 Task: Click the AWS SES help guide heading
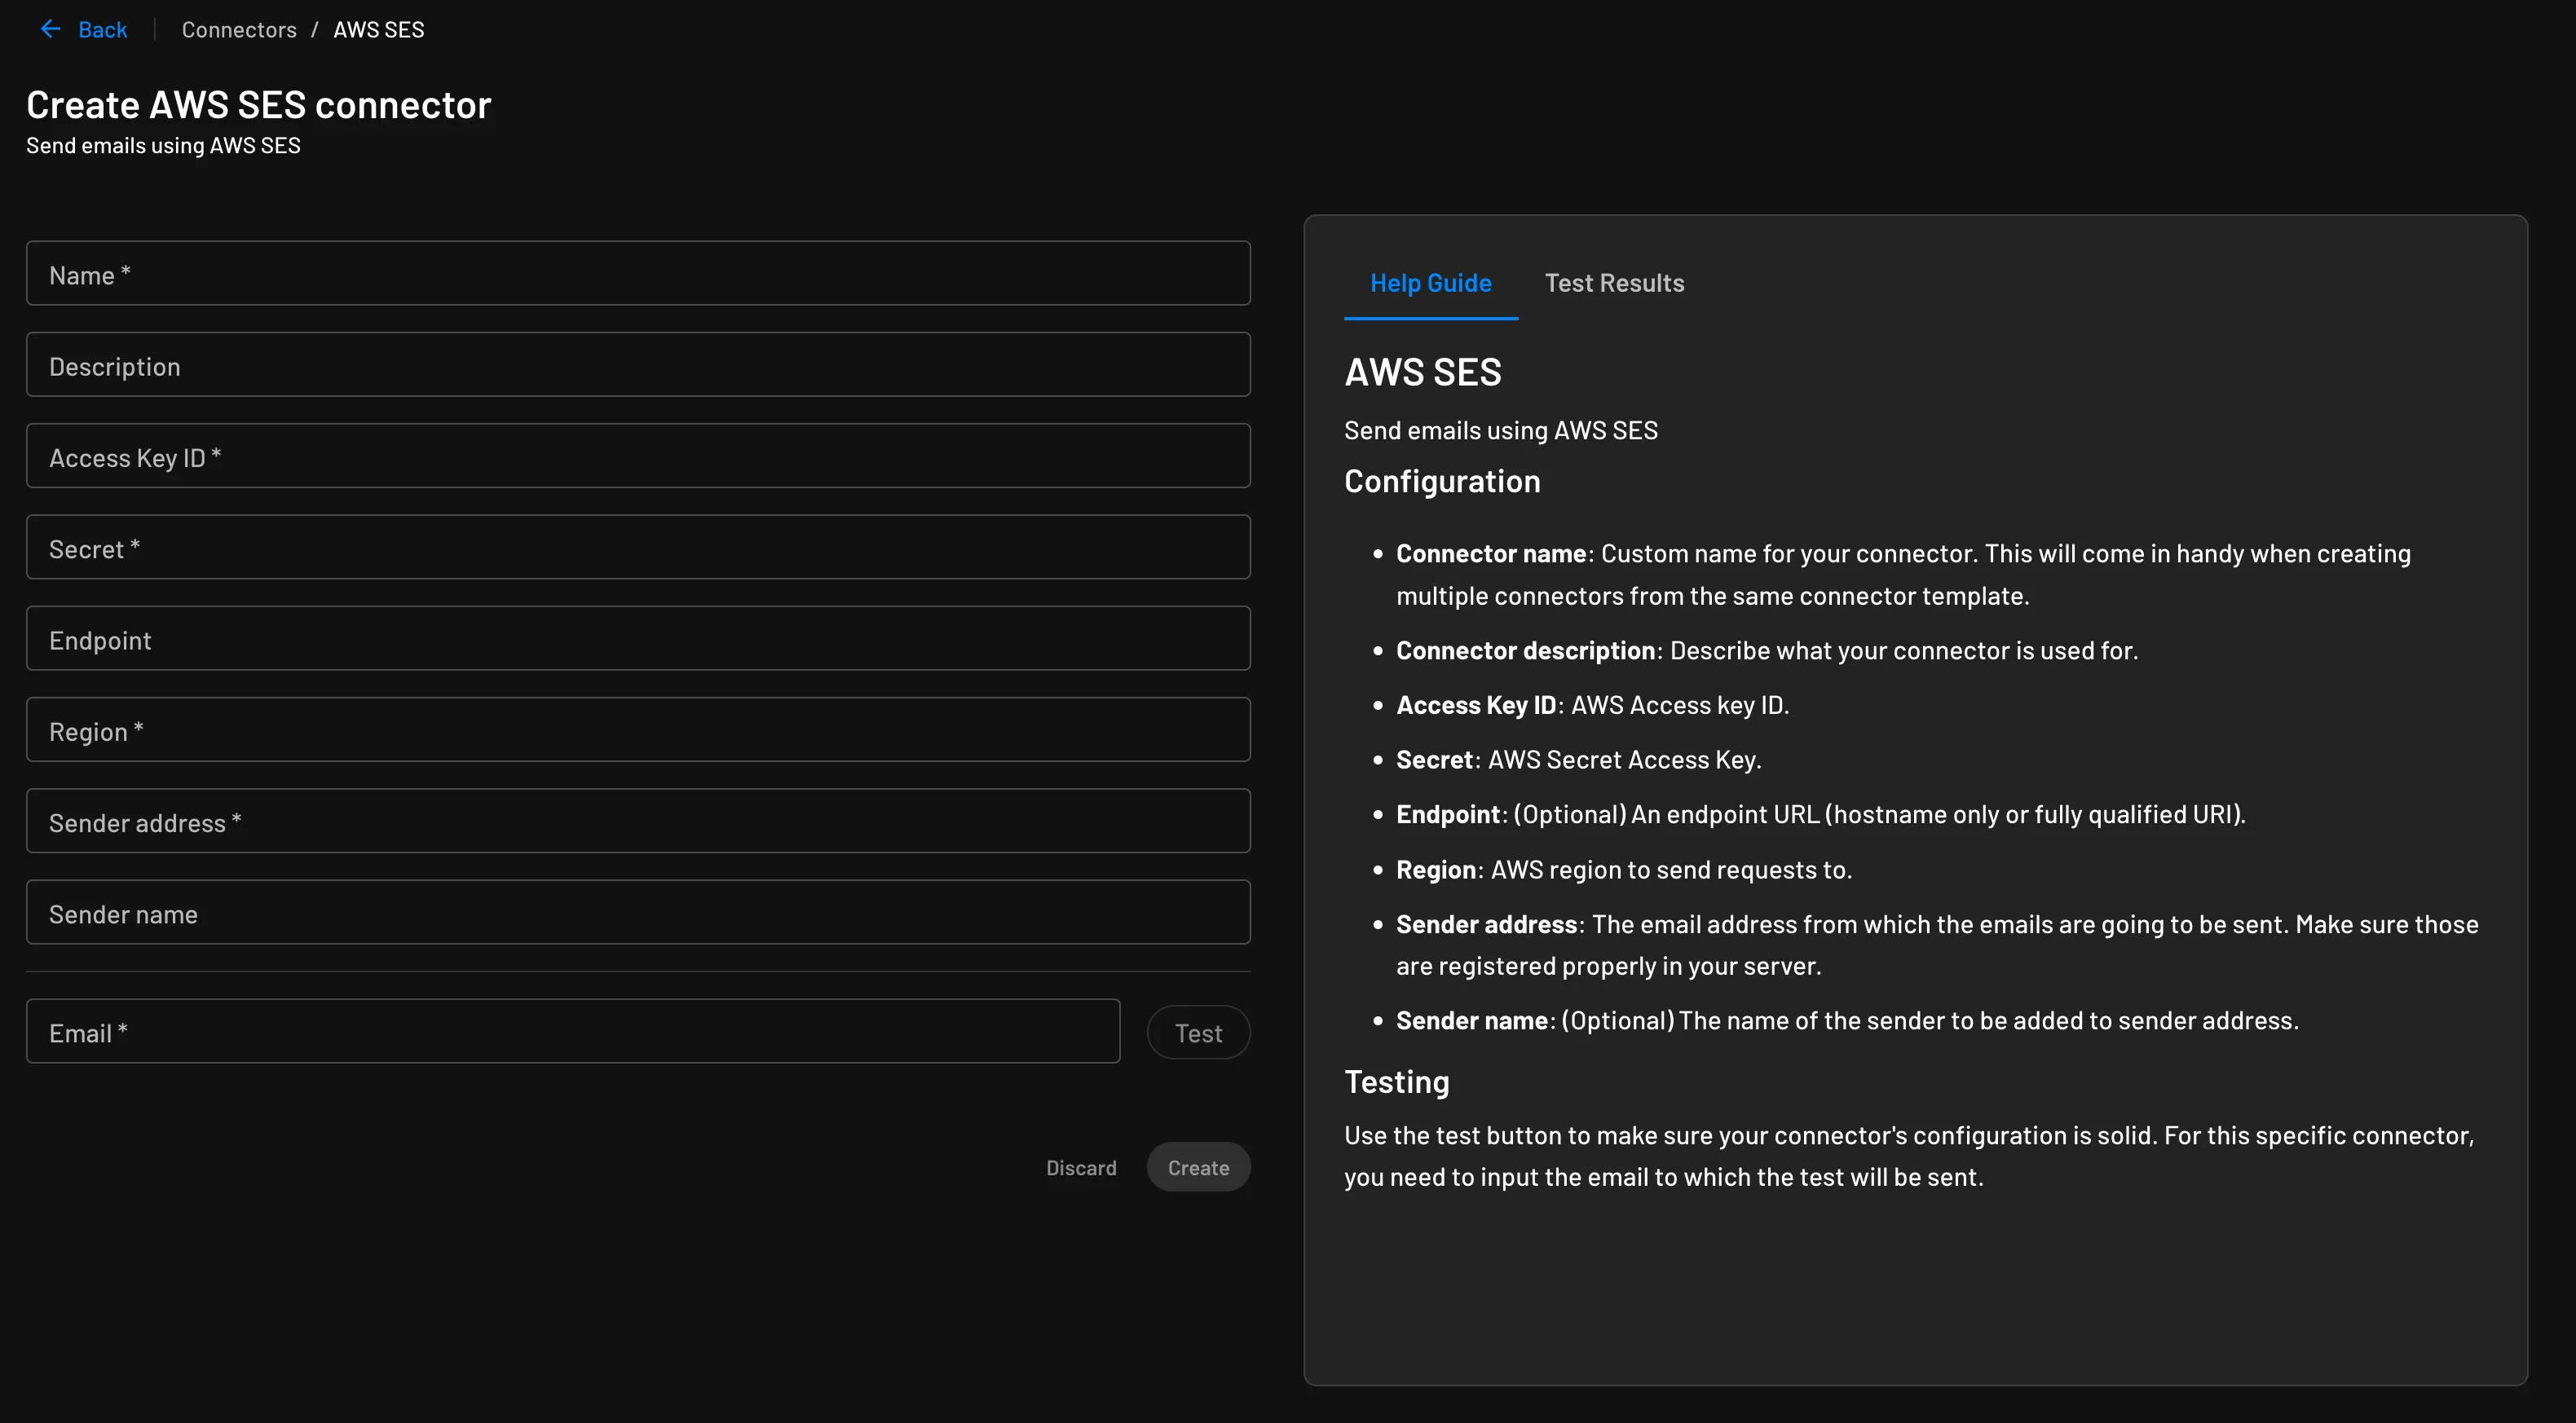pos(1422,372)
